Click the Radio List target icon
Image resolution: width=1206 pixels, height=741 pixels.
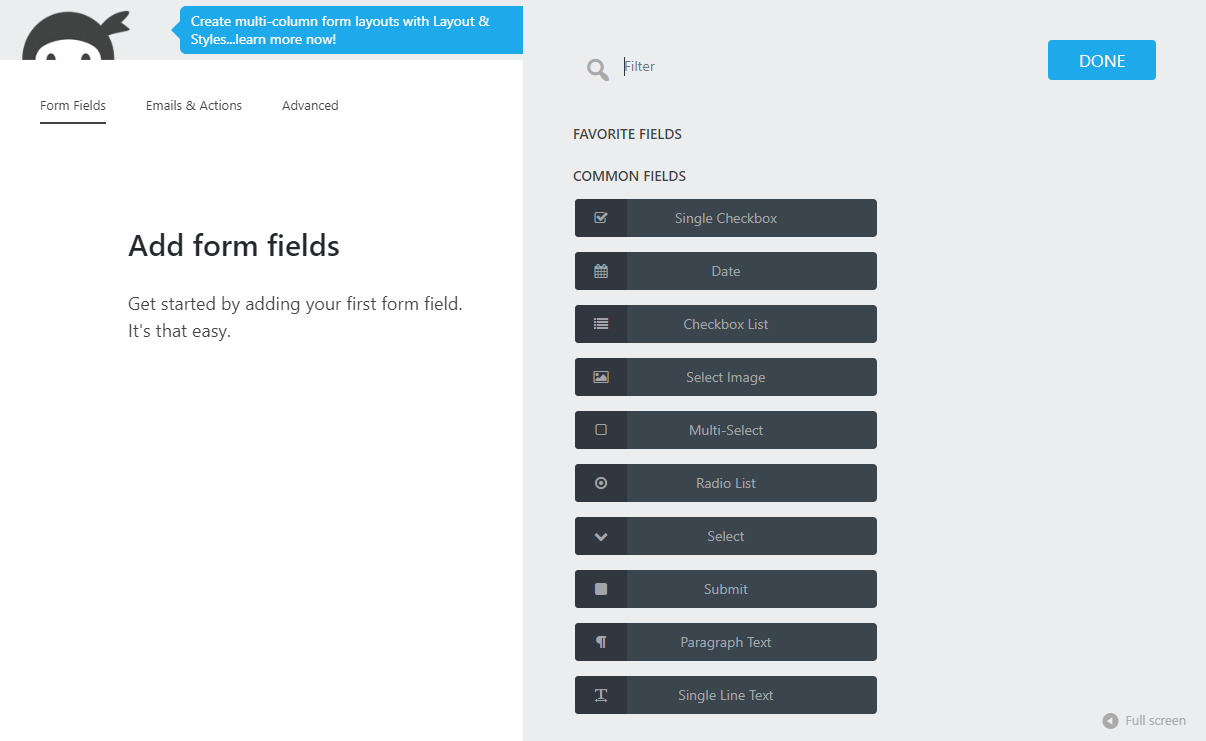tap(600, 483)
